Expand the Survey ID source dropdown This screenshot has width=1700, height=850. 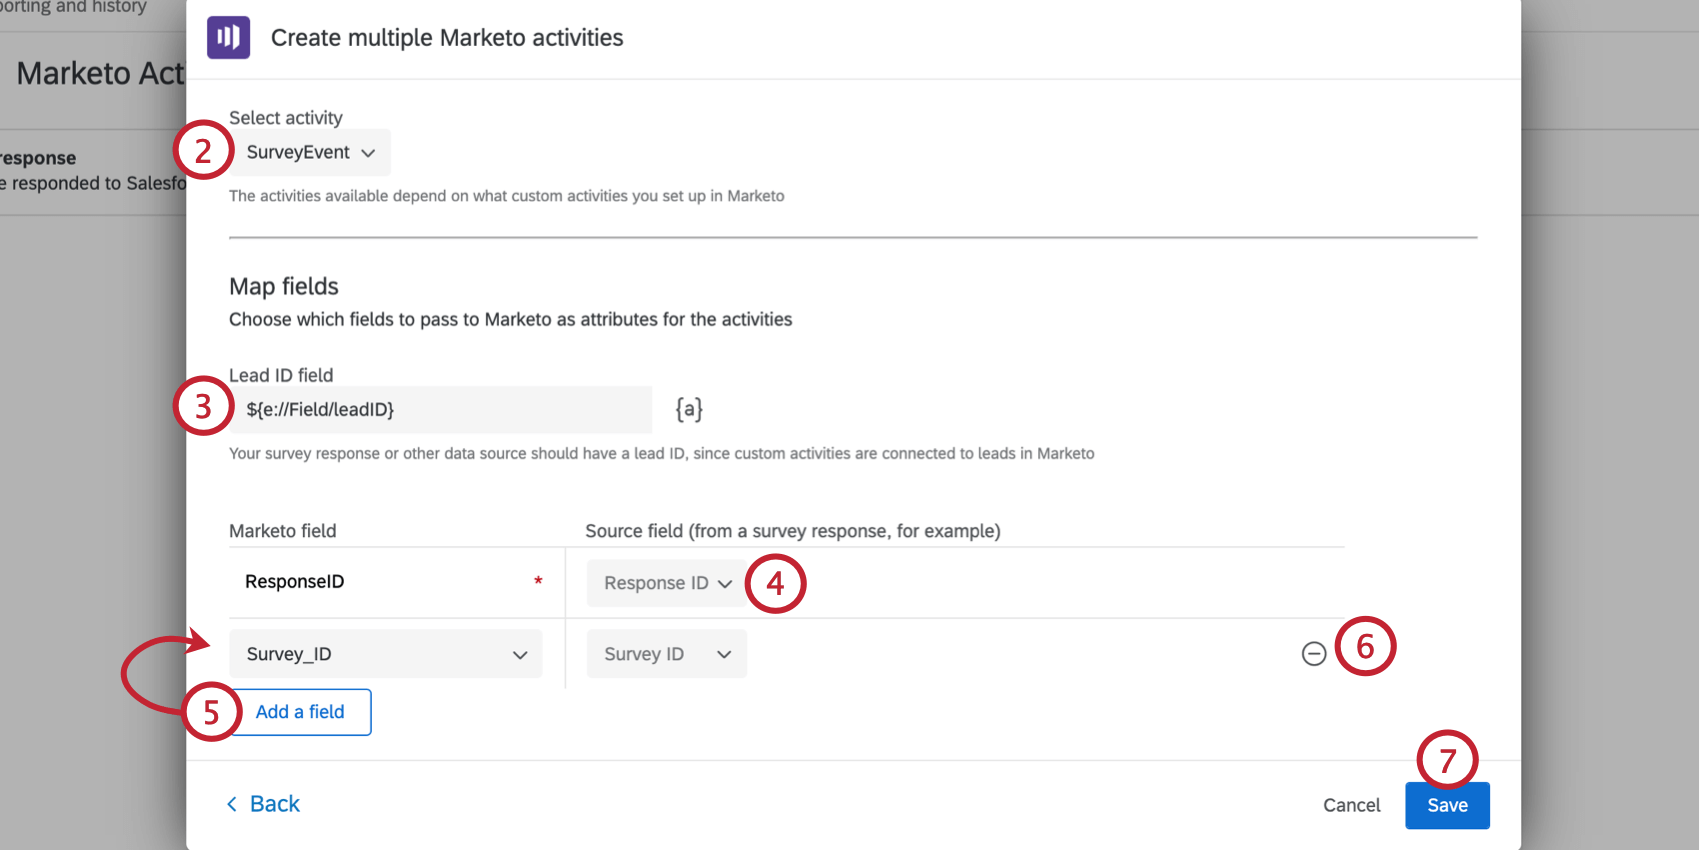click(x=667, y=654)
